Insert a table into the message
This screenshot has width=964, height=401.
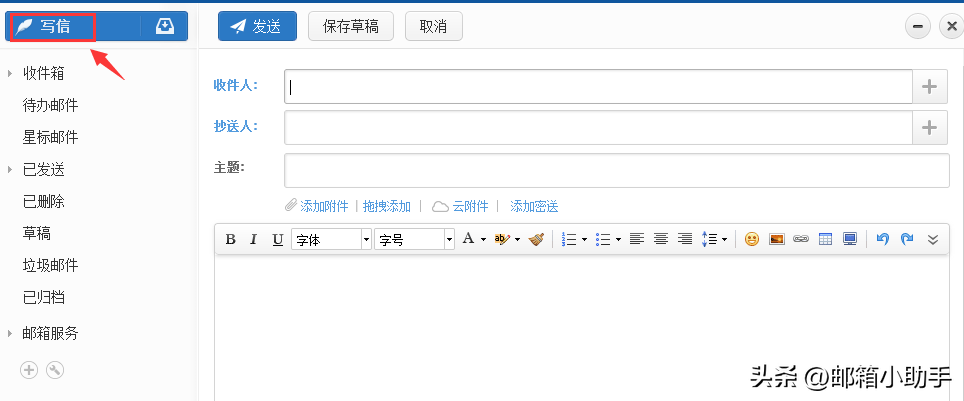click(825, 239)
